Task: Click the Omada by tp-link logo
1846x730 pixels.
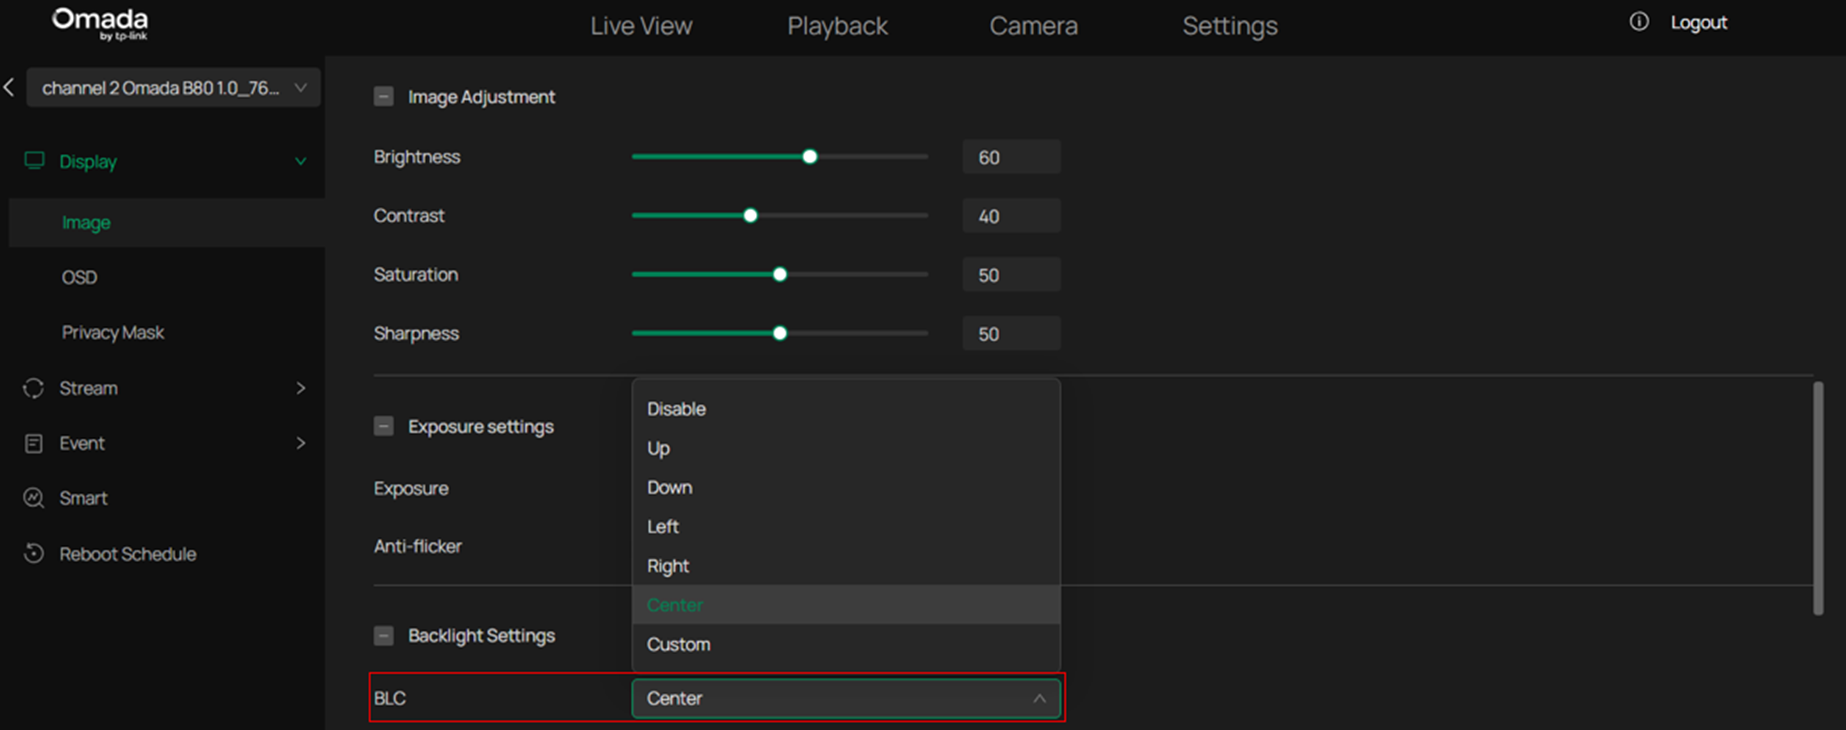Action: (100, 24)
